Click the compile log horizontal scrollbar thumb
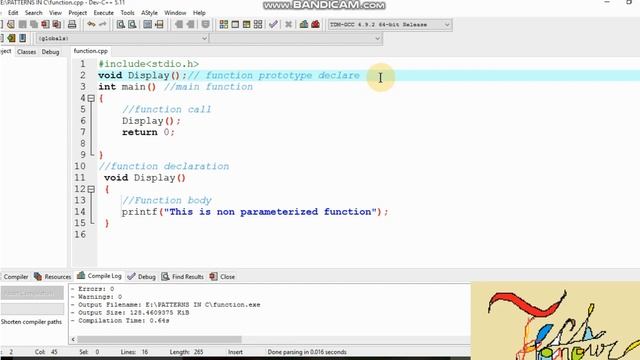The image size is (640, 360). pyautogui.click(x=159, y=339)
